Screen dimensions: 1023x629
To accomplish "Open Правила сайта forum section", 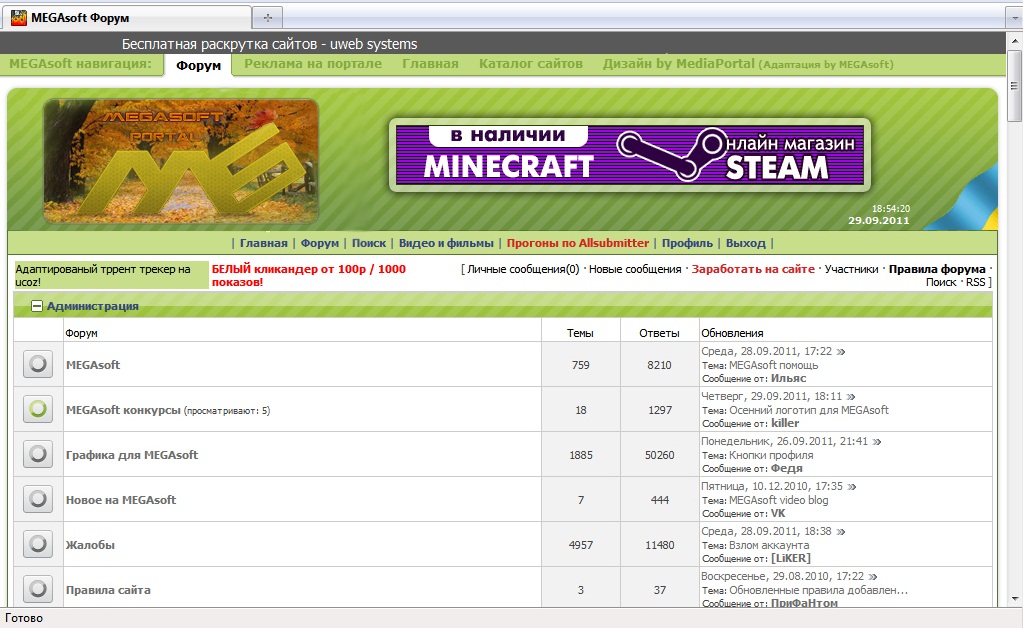I will pos(108,590).
